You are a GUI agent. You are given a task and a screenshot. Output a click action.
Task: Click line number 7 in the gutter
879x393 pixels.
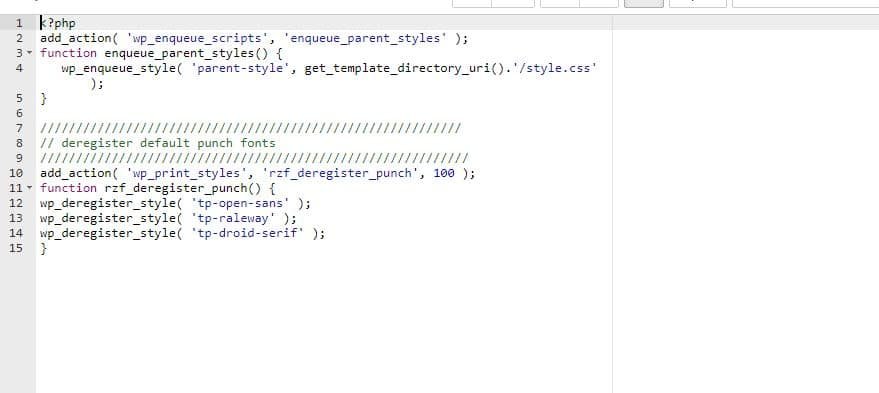pos(19,128)
